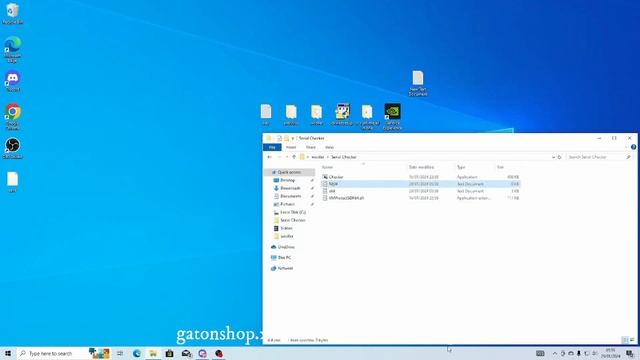Sort files by Name column
Screen dimensions: 640x360
(x=327, y=167)
